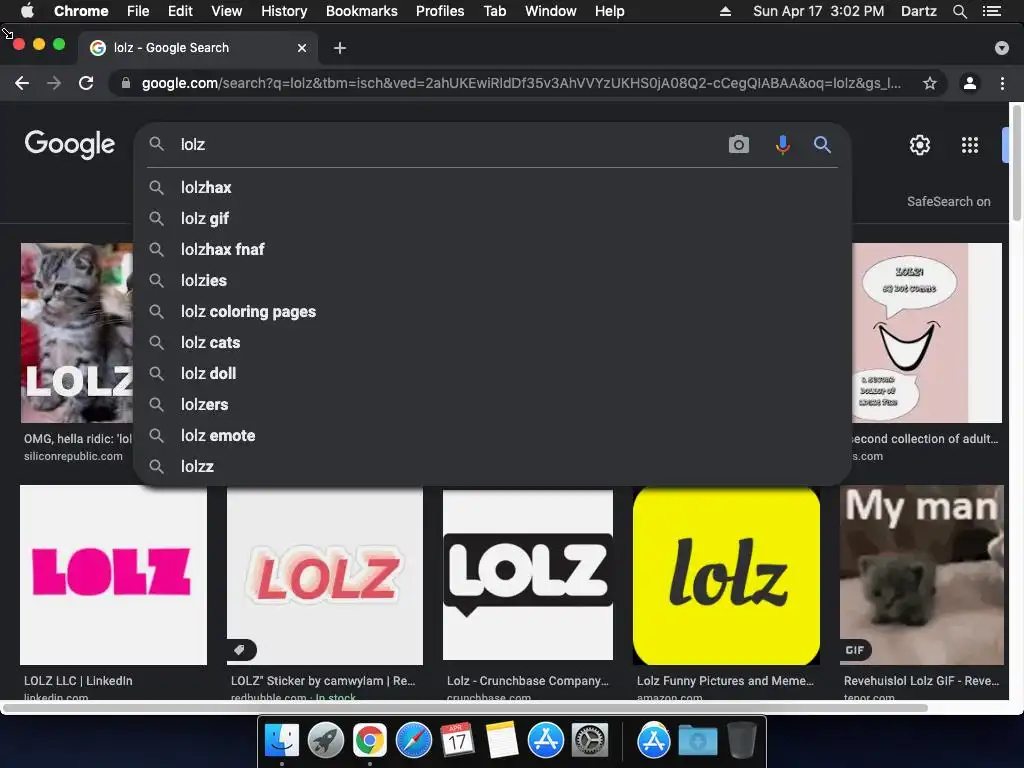Open a new tab with the plus button

pyautogui.click(x=340, y=48)
